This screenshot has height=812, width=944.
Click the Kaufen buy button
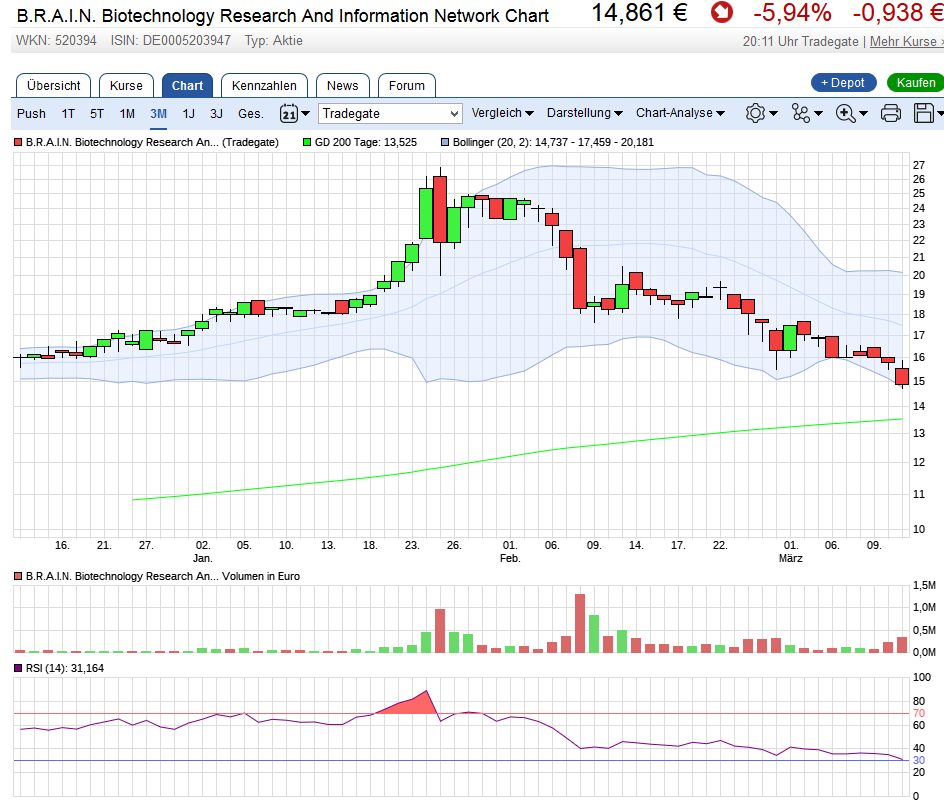pos(916,82)
